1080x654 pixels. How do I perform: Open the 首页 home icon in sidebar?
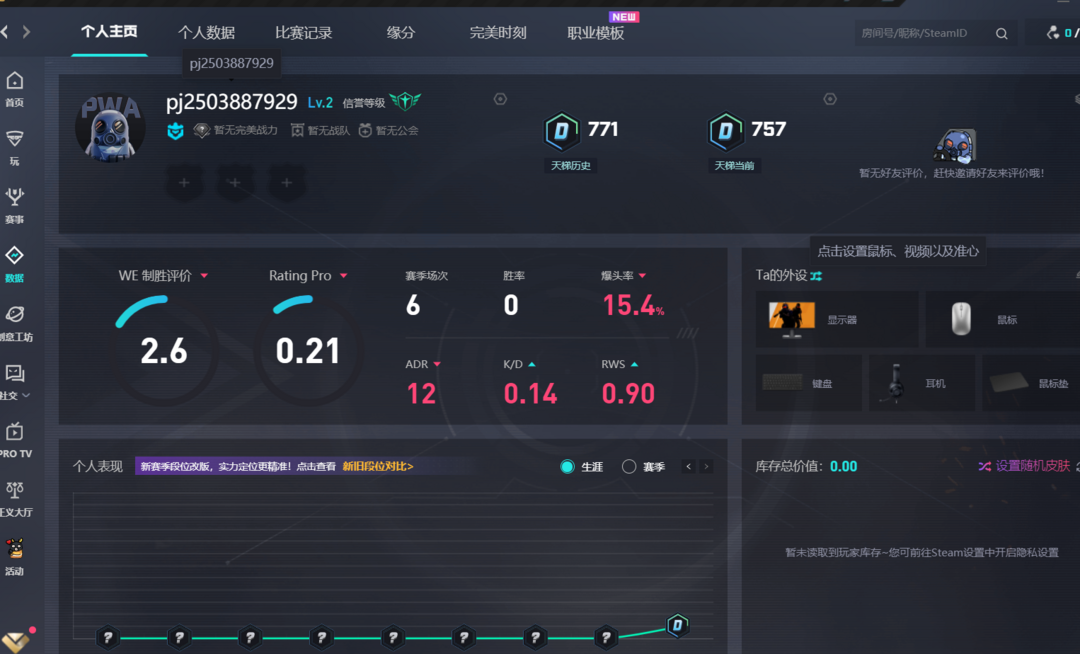pyautogui.click(x=14, y=82)
